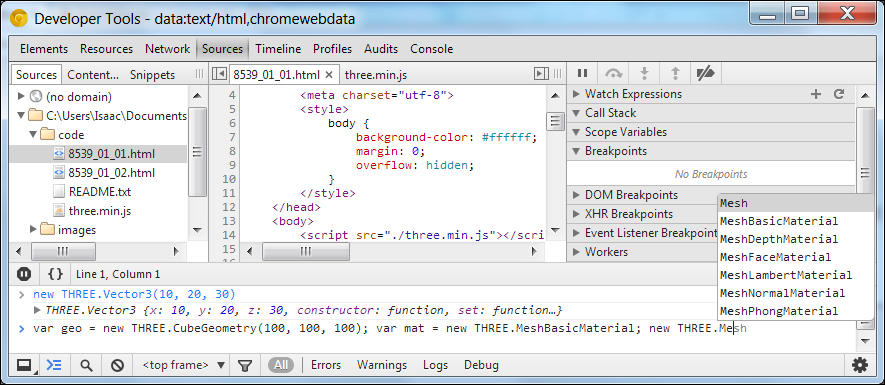This screenshot has width=885, height=385.
Task: Open the Profiles panel
Action: pos(332,49)
